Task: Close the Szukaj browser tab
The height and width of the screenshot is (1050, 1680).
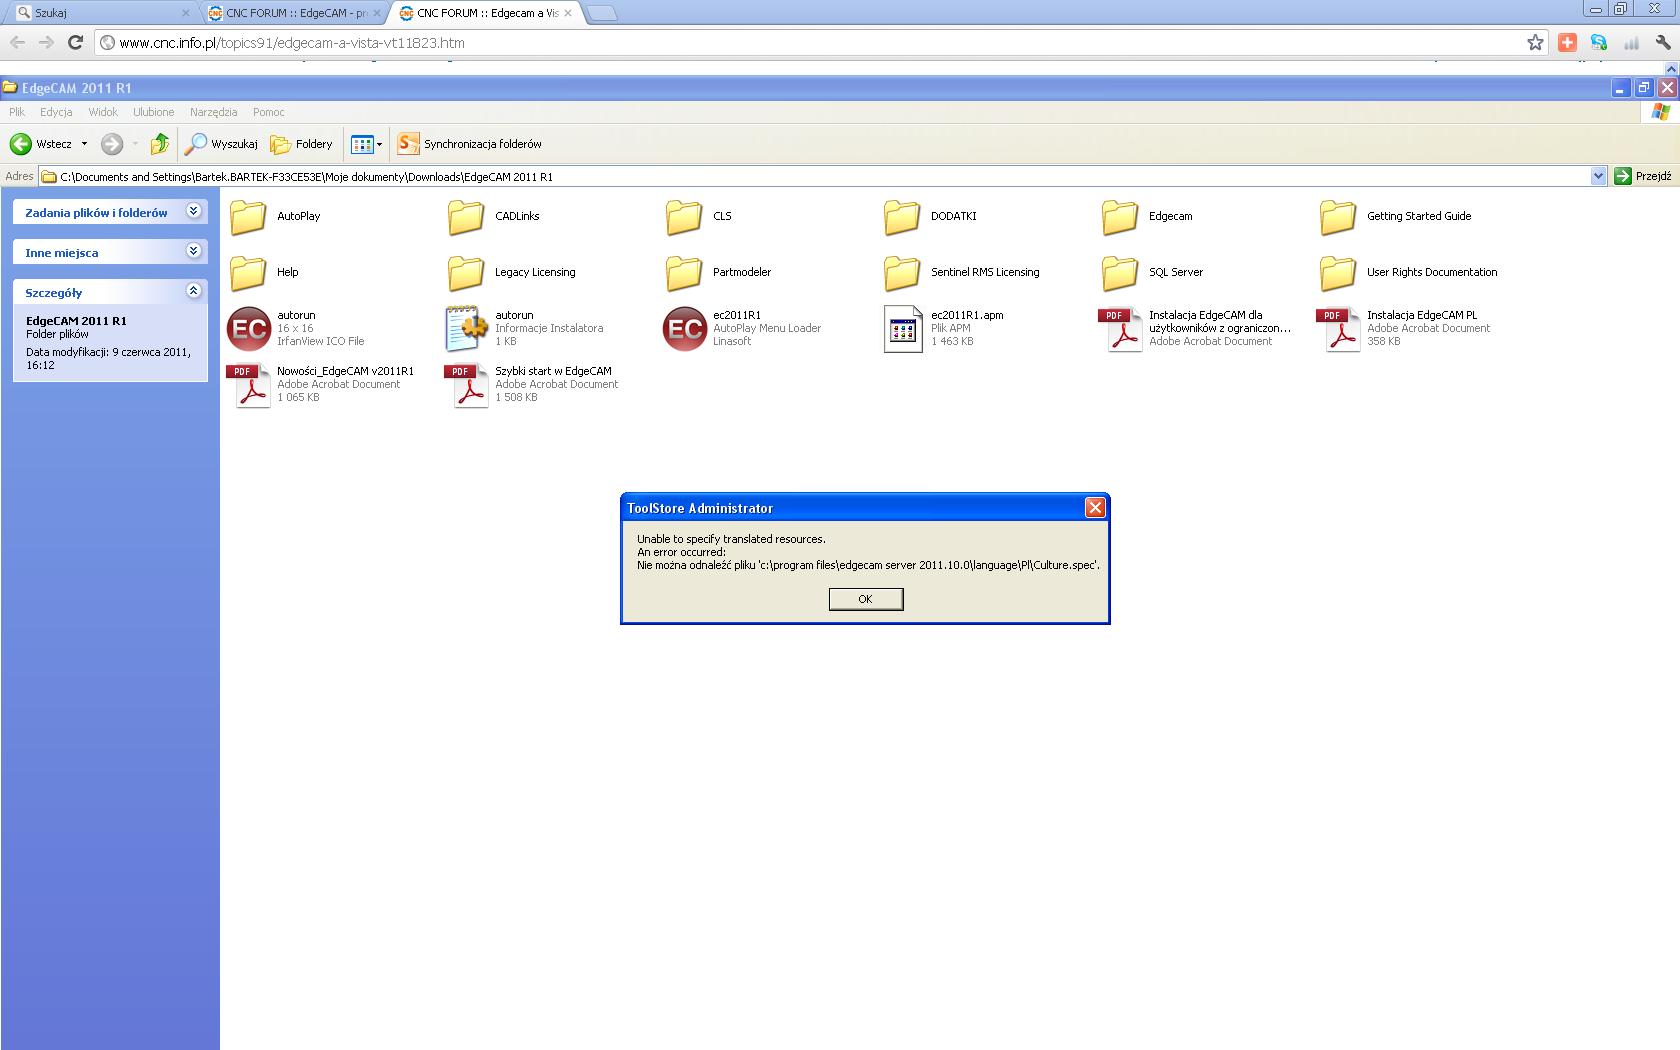Action: [186, 13]
